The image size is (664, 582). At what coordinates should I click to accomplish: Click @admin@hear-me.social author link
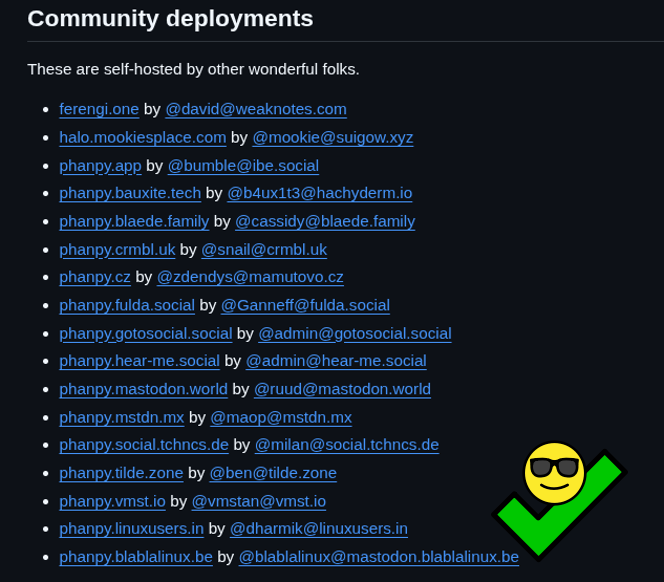pos(336,361)
